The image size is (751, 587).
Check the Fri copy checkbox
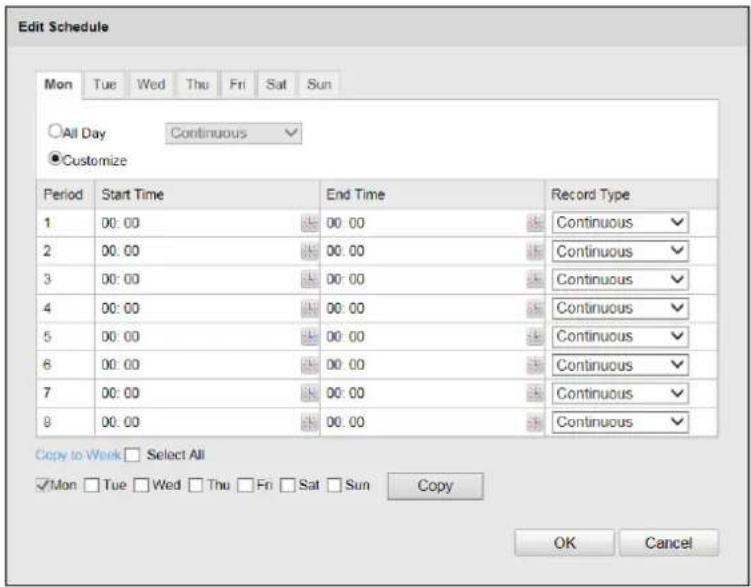click(x=245, y=485)
